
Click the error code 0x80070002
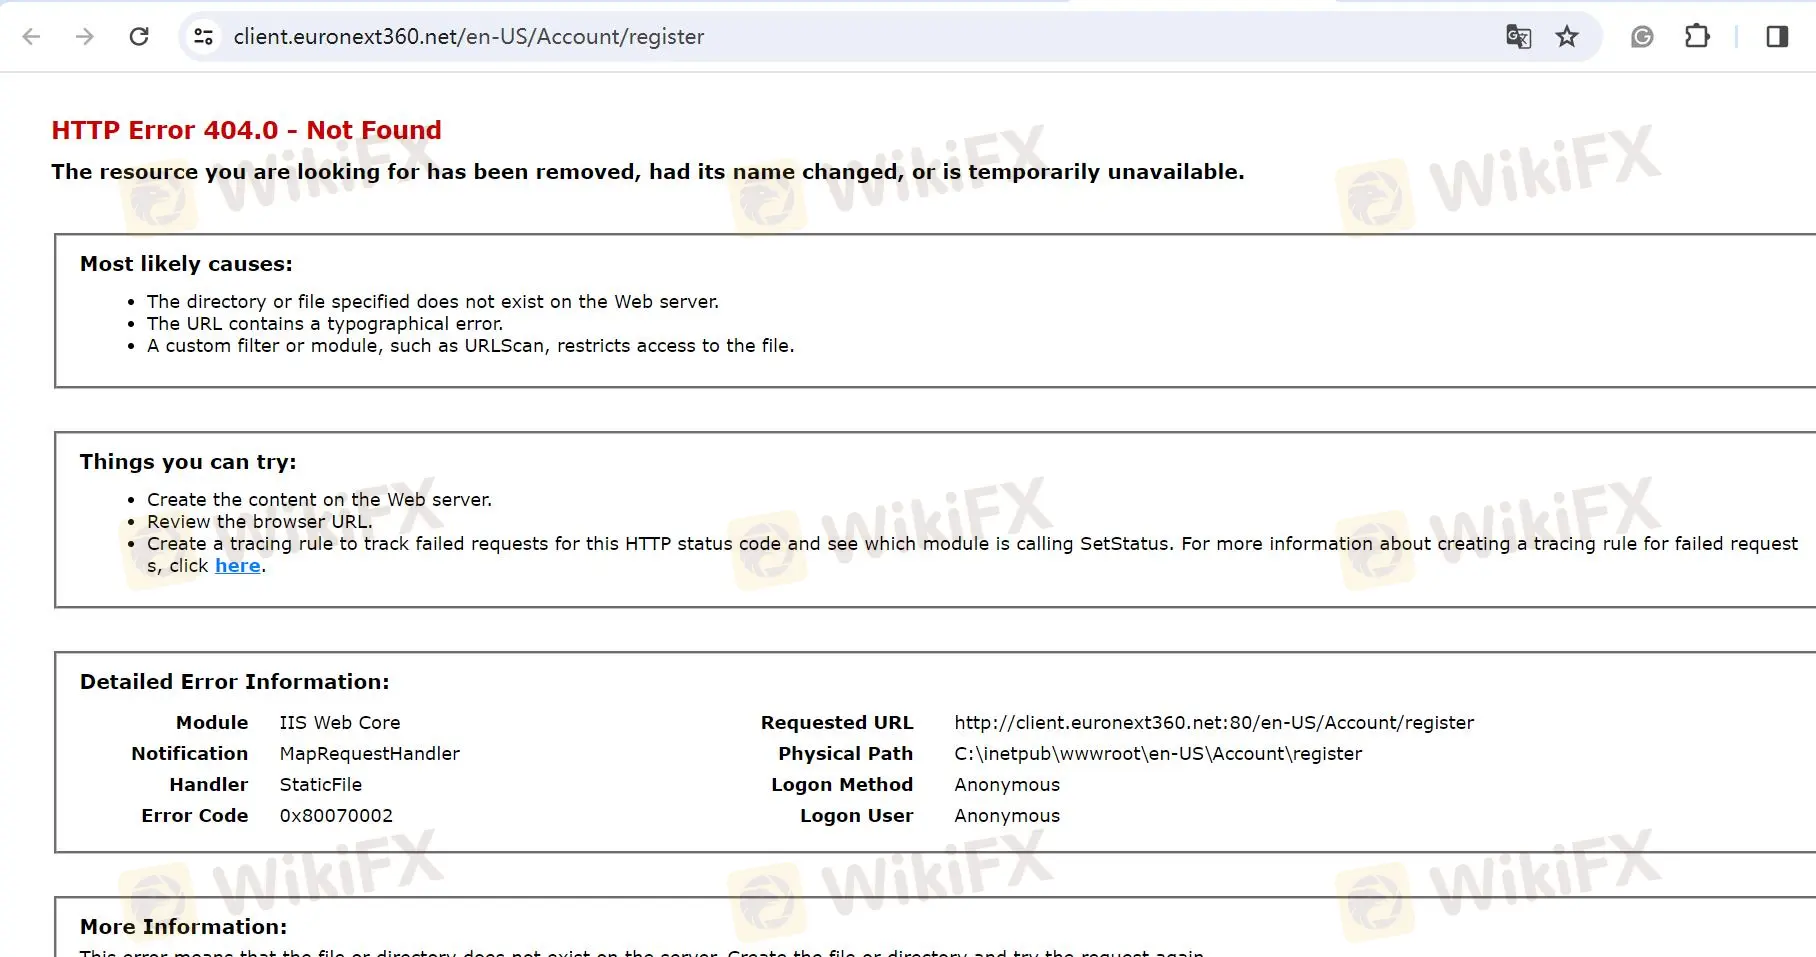336,816
